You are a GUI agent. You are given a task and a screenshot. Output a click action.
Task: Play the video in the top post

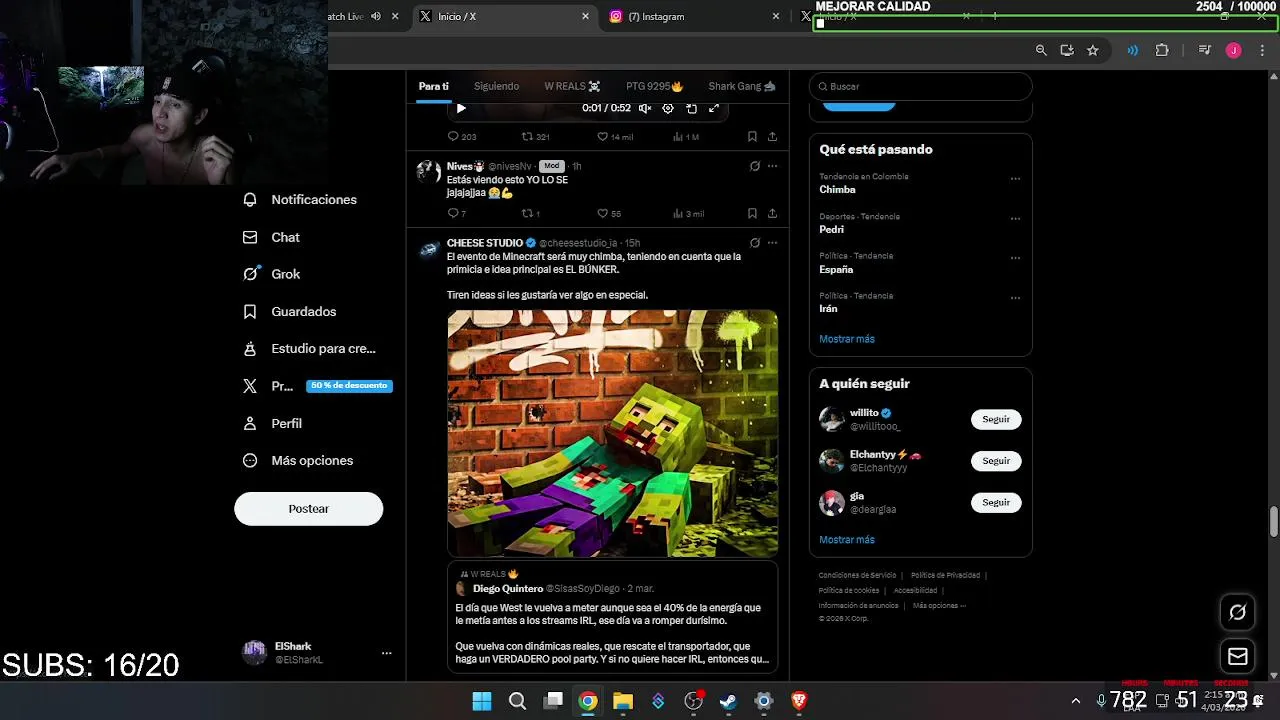(461, 108)
